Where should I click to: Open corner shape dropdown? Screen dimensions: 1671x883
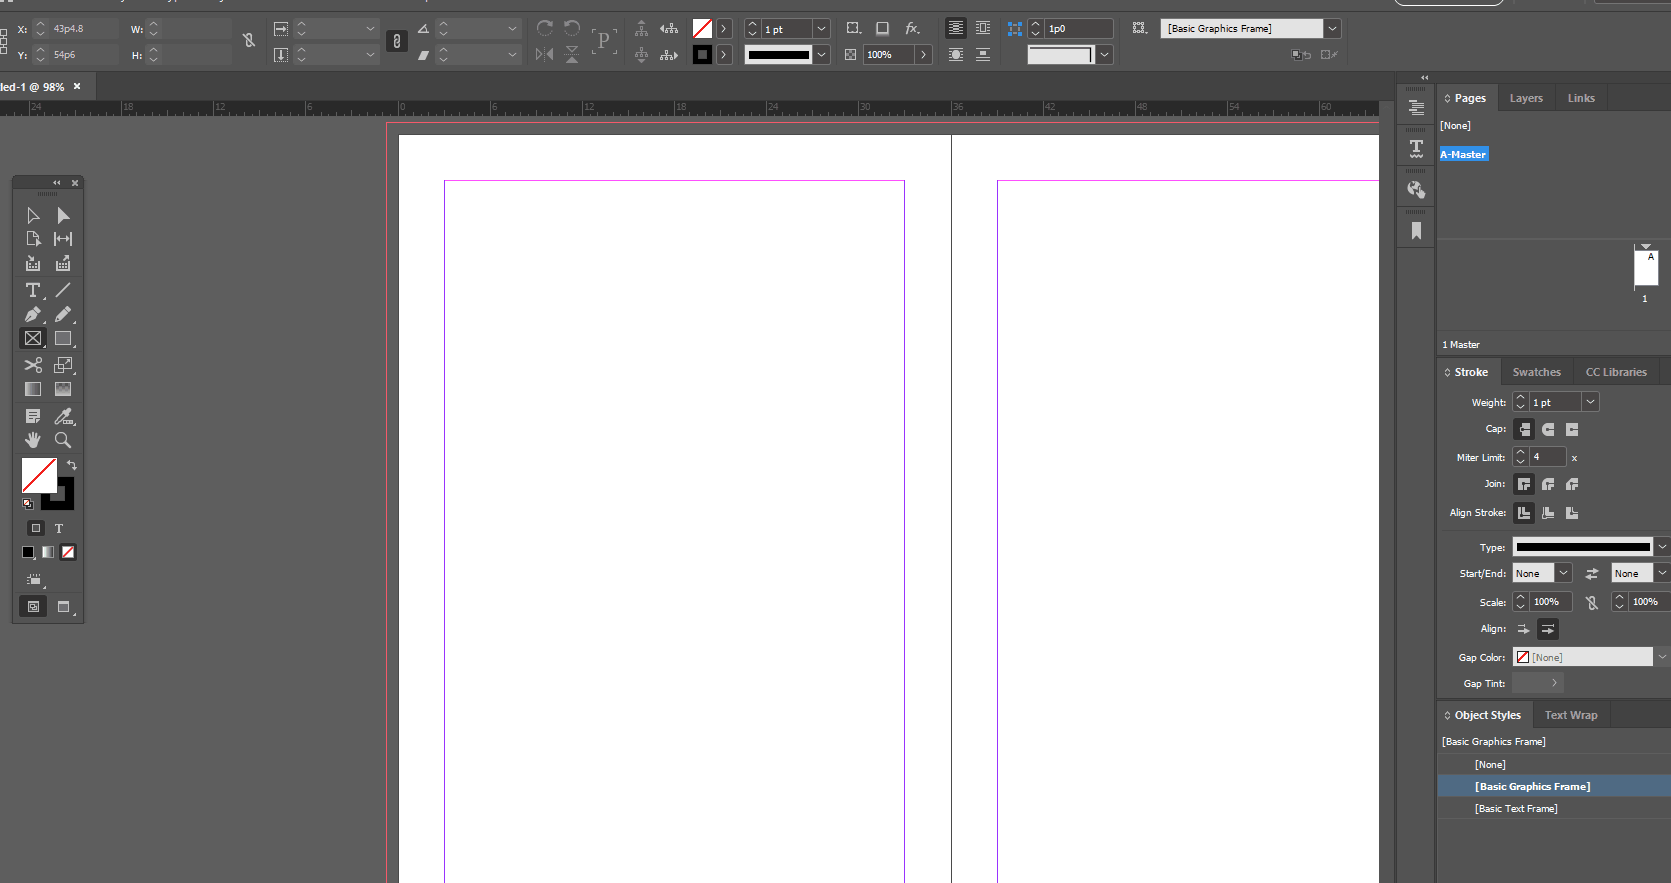click(1104, 55)
